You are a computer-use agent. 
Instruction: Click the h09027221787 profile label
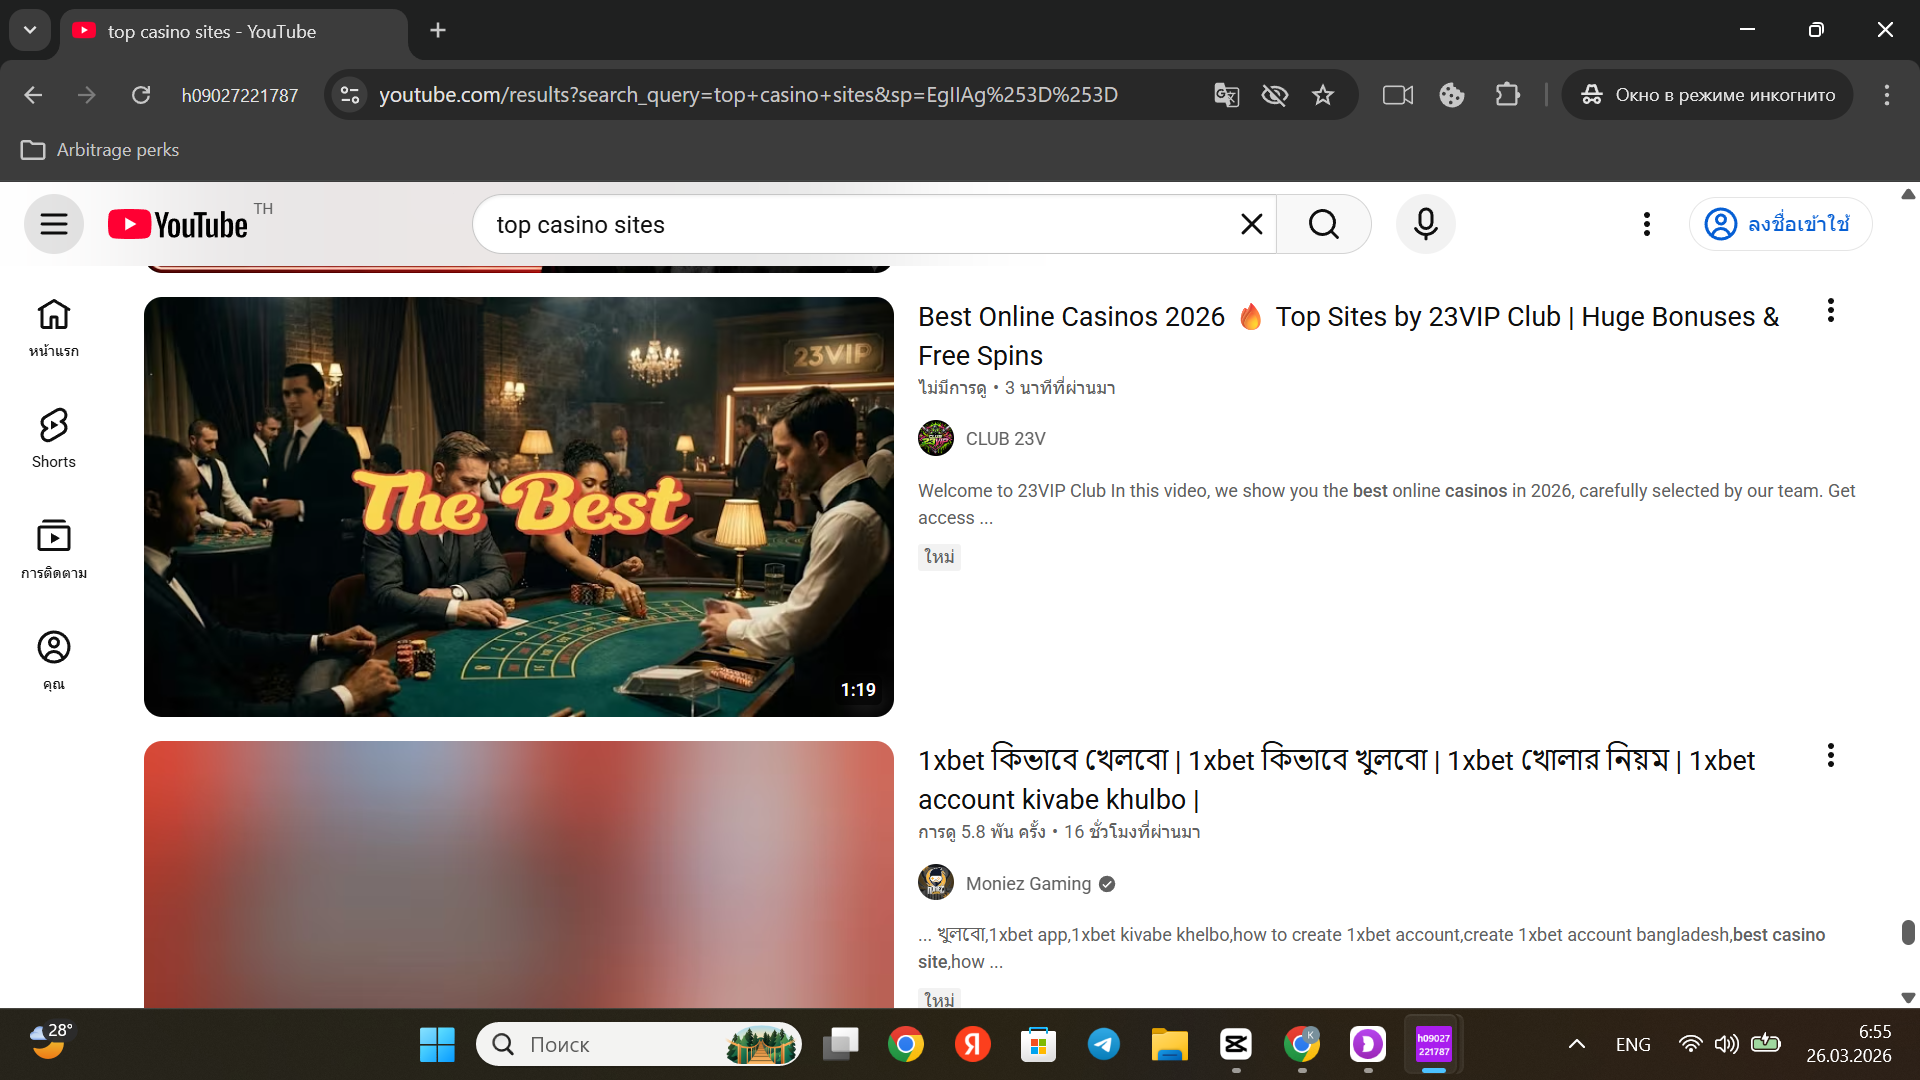pyautogui.click(x=240, y=95)
